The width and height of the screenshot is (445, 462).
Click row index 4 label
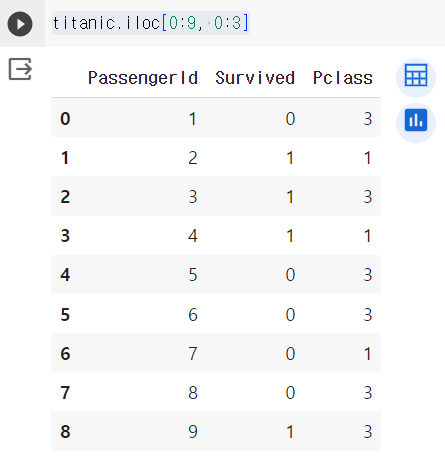coord(65,275)
